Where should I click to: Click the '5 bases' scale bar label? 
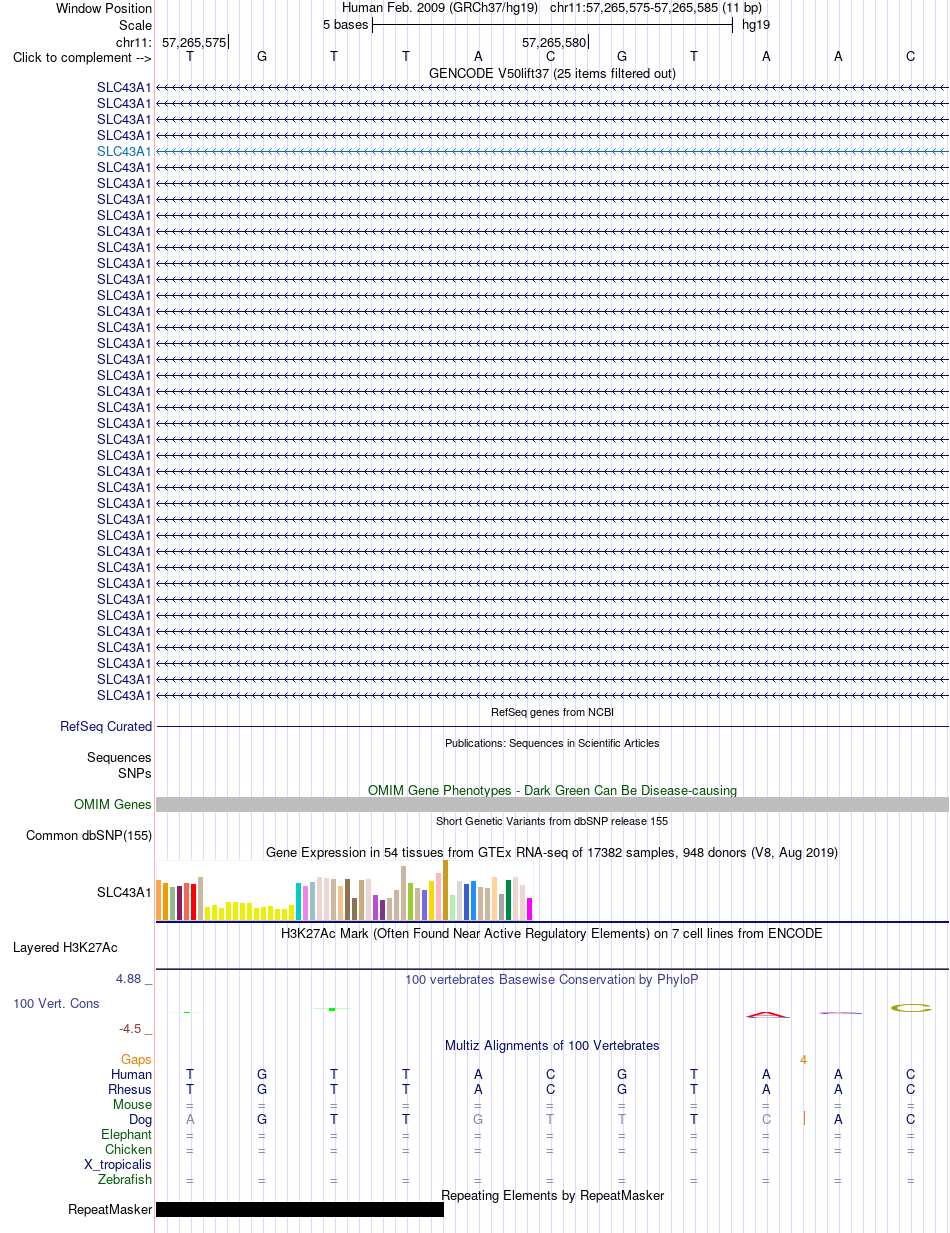[345, 25]
